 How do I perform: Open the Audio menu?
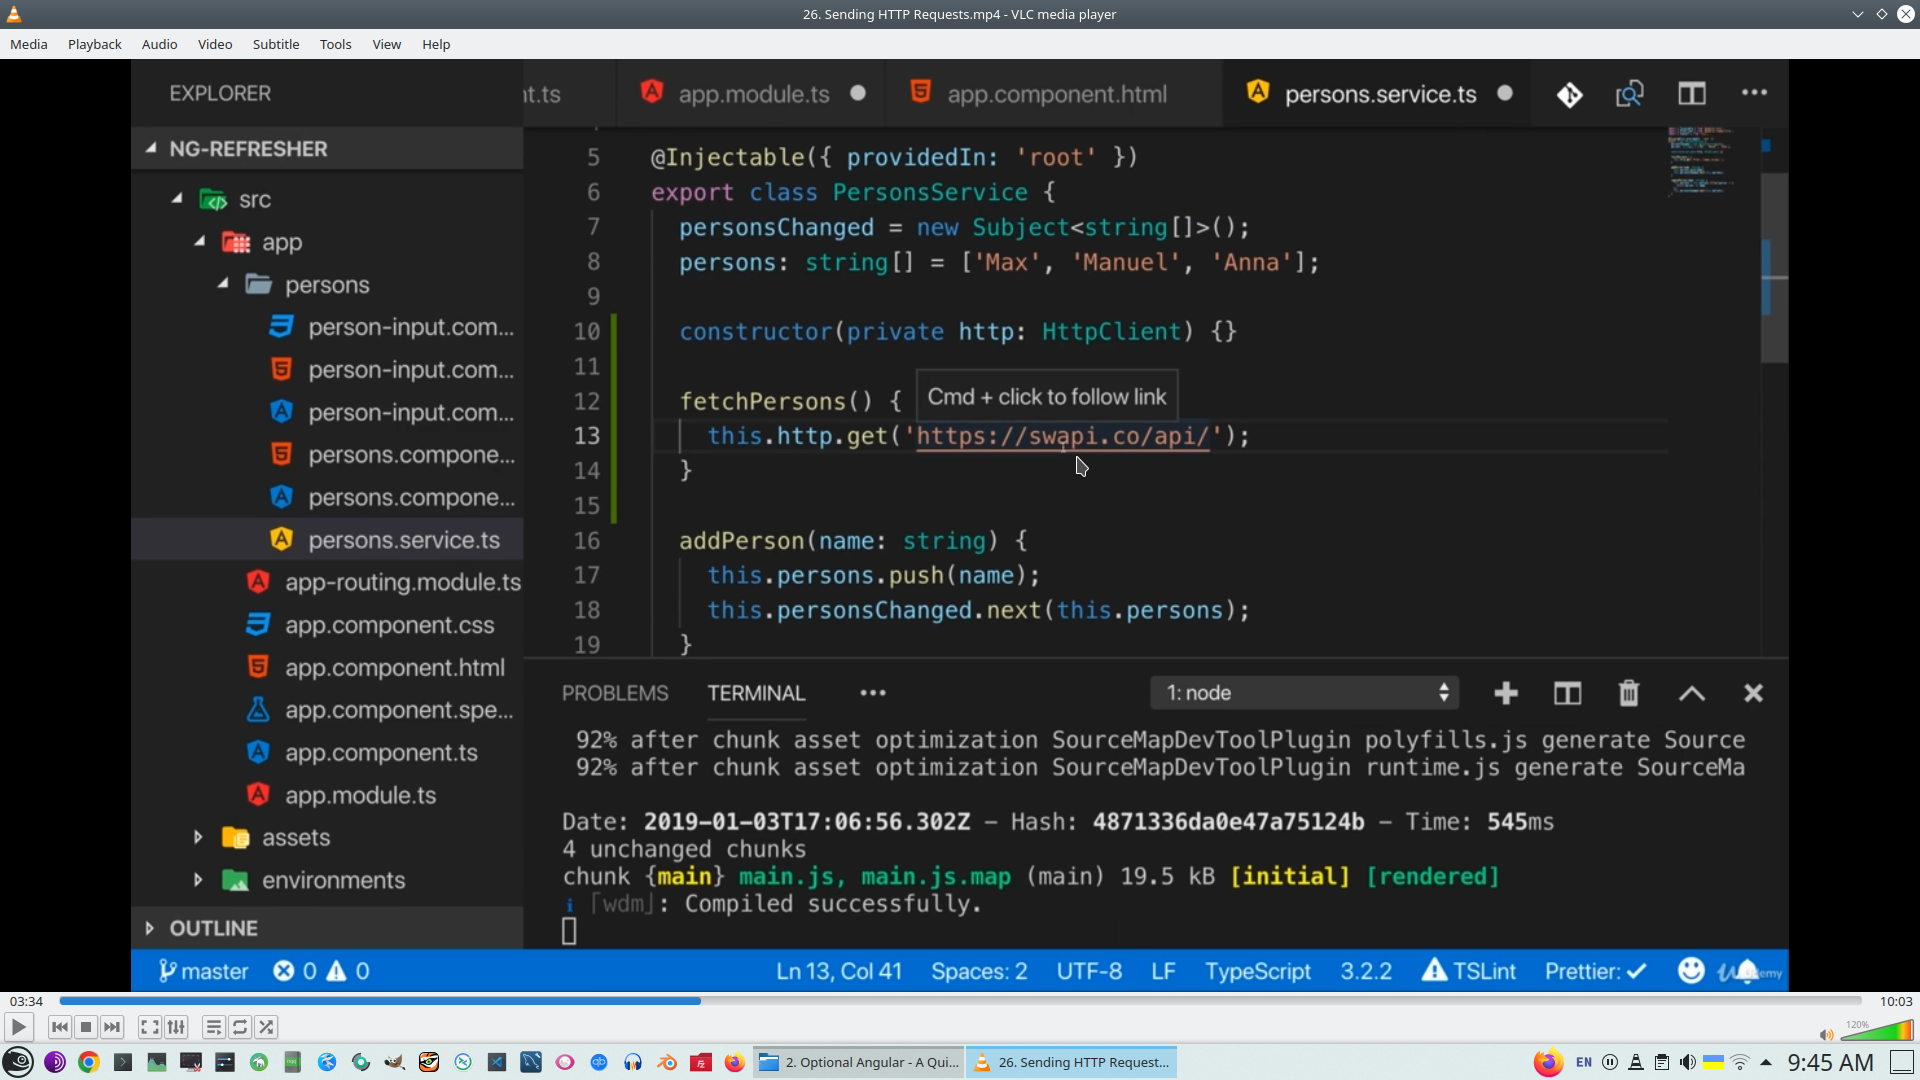[159, 44]
